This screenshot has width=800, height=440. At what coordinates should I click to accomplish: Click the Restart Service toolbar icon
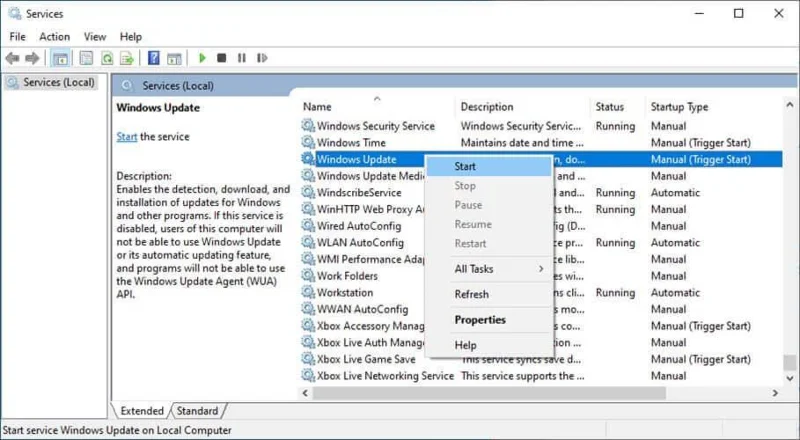262,58
